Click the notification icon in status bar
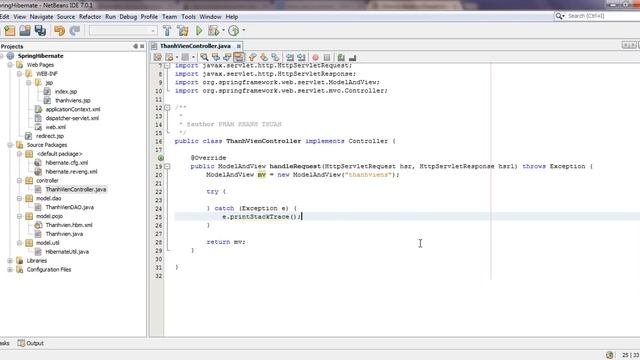The width and height of the screenshot is (640, 360). [x=609, y=355]
